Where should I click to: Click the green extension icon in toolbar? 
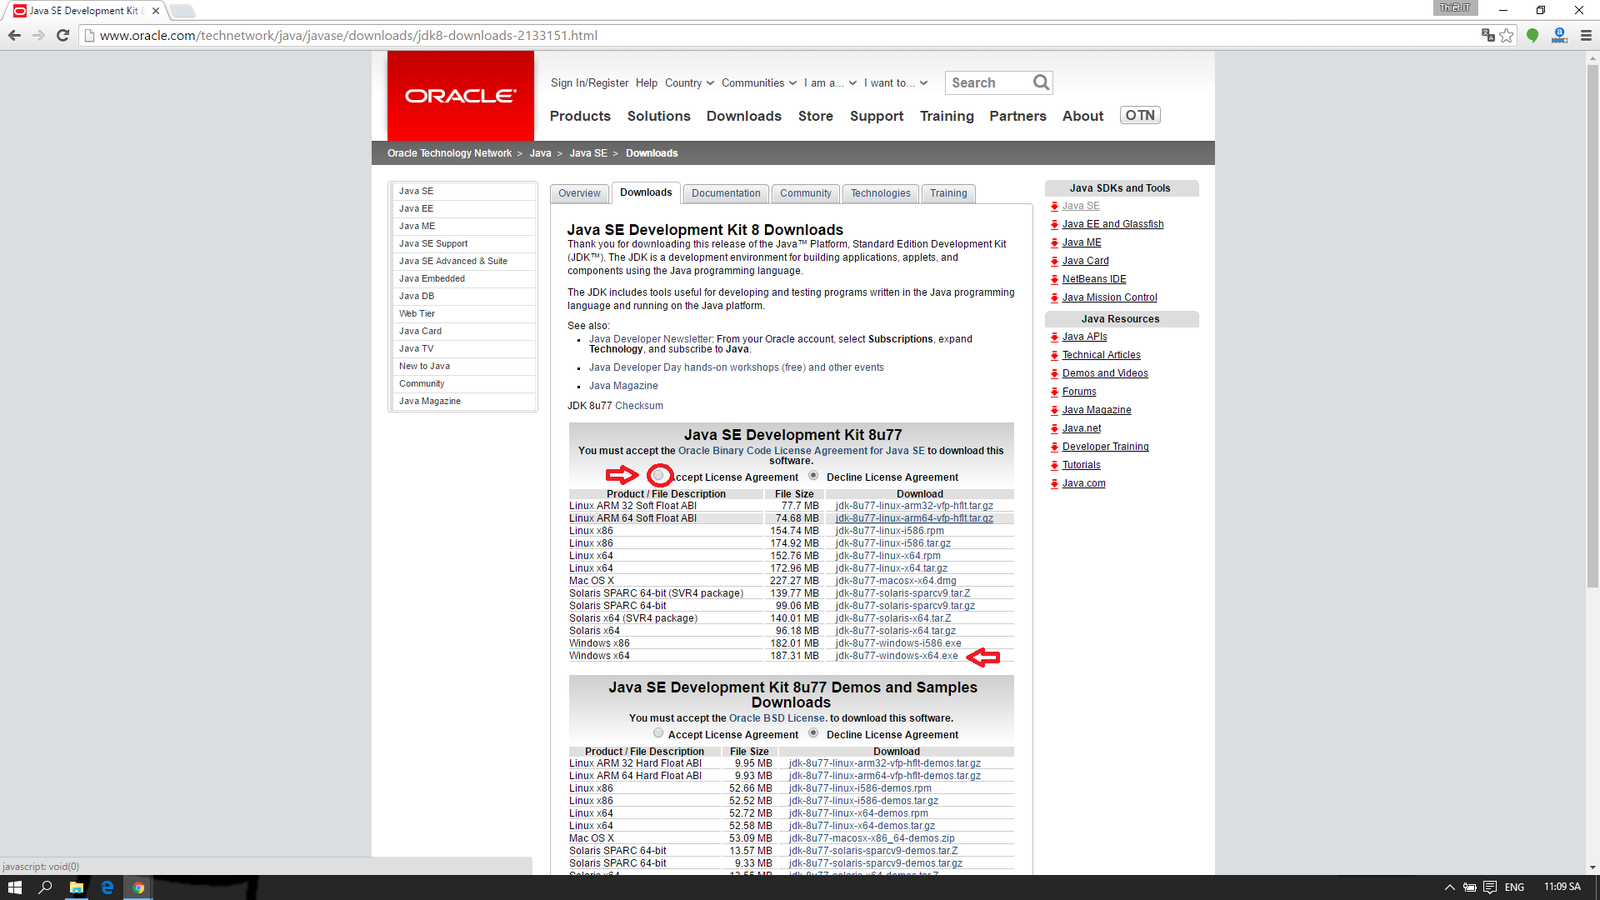[1532, 35]
